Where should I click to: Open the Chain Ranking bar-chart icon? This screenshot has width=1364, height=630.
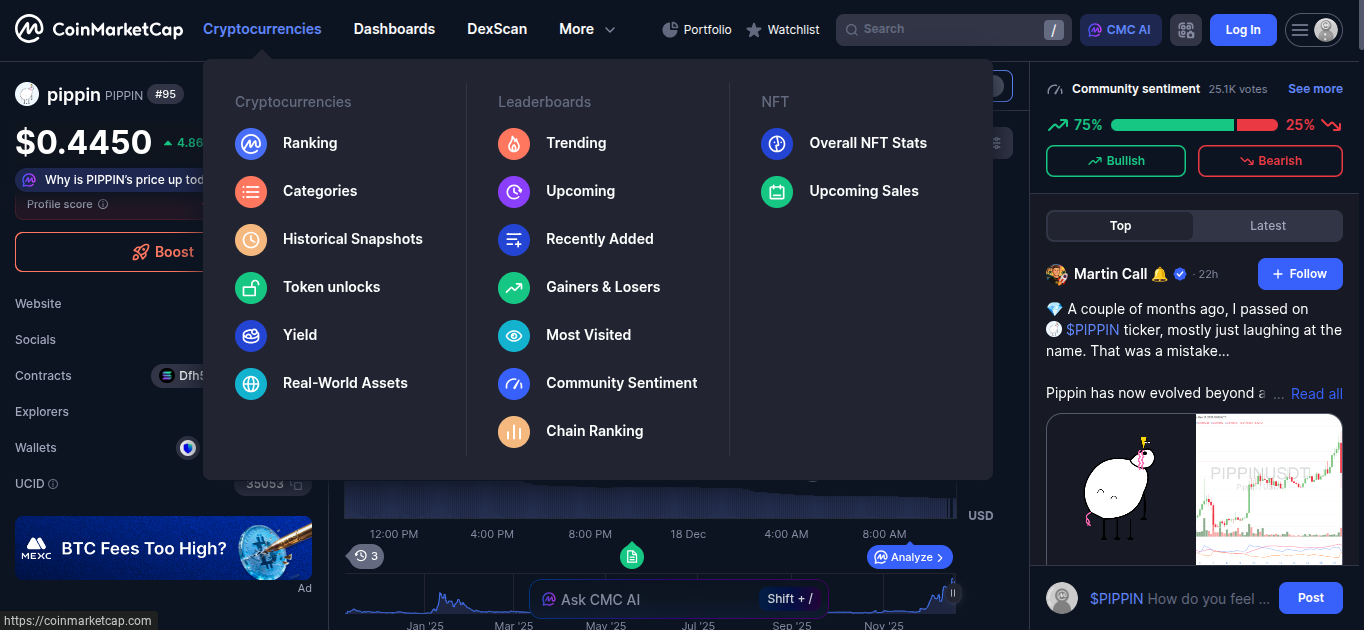point(514,431)
